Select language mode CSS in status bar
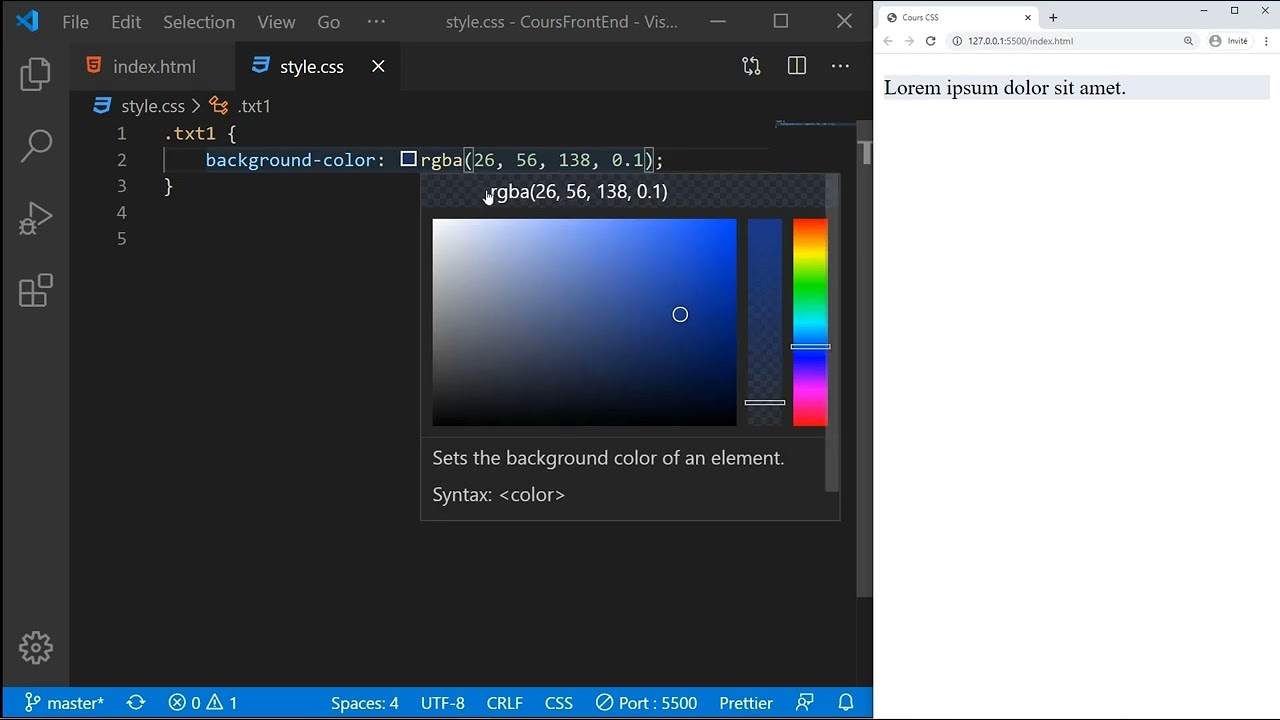Image resolution: width=1280 pixels, height=720 pixels. tap(559, 703)
